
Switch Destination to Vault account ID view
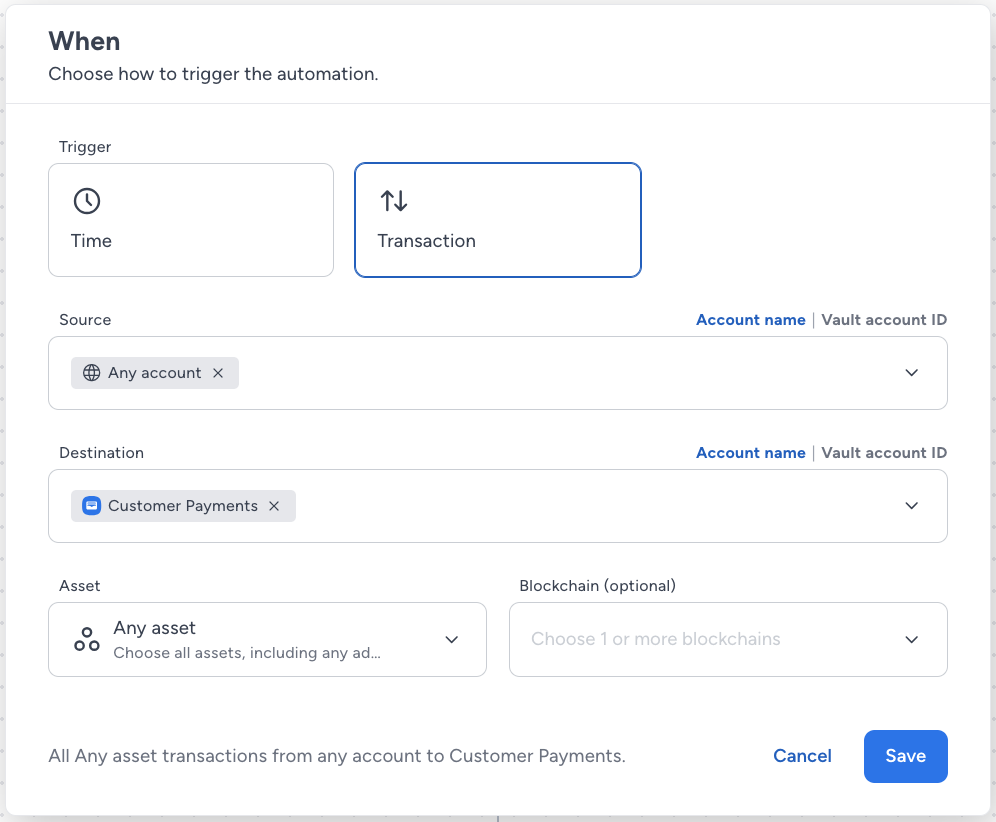tap(884, 453)
